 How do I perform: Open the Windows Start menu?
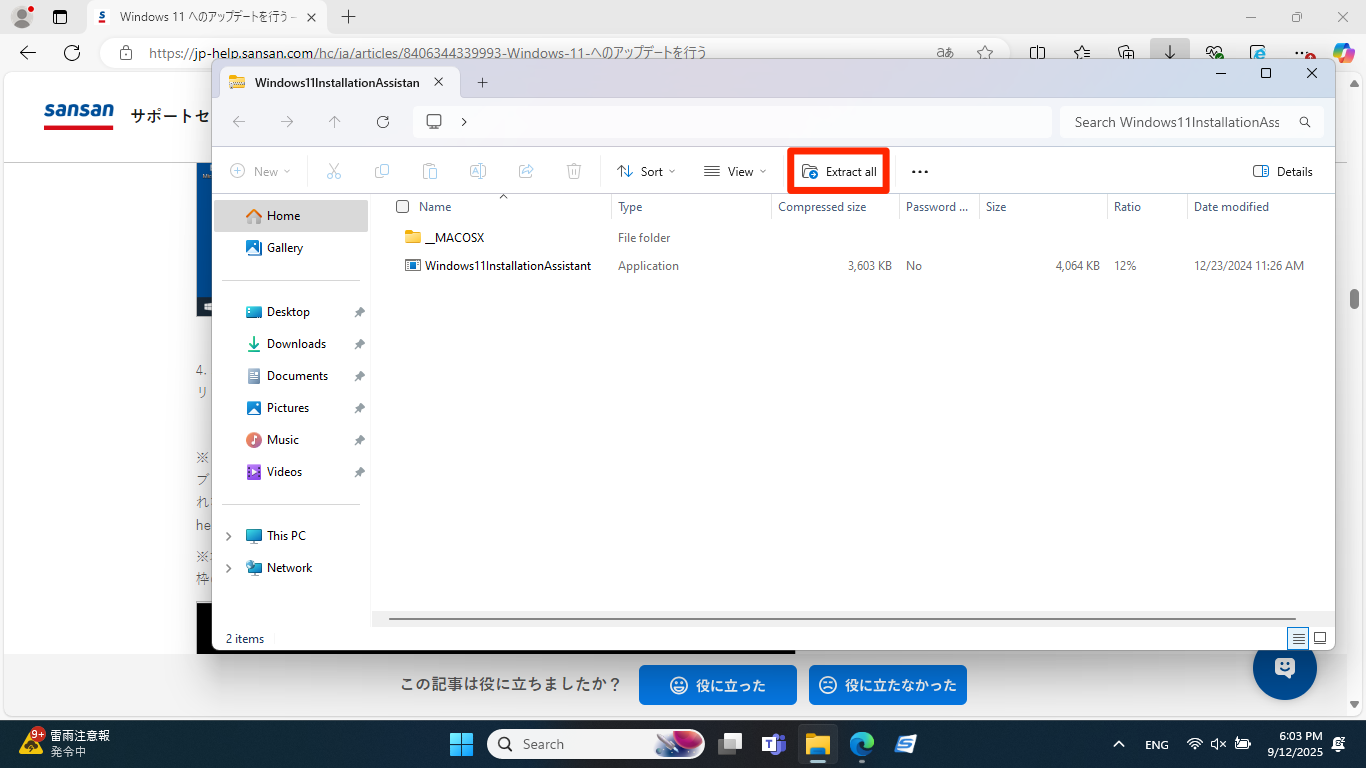coord(461,744)
